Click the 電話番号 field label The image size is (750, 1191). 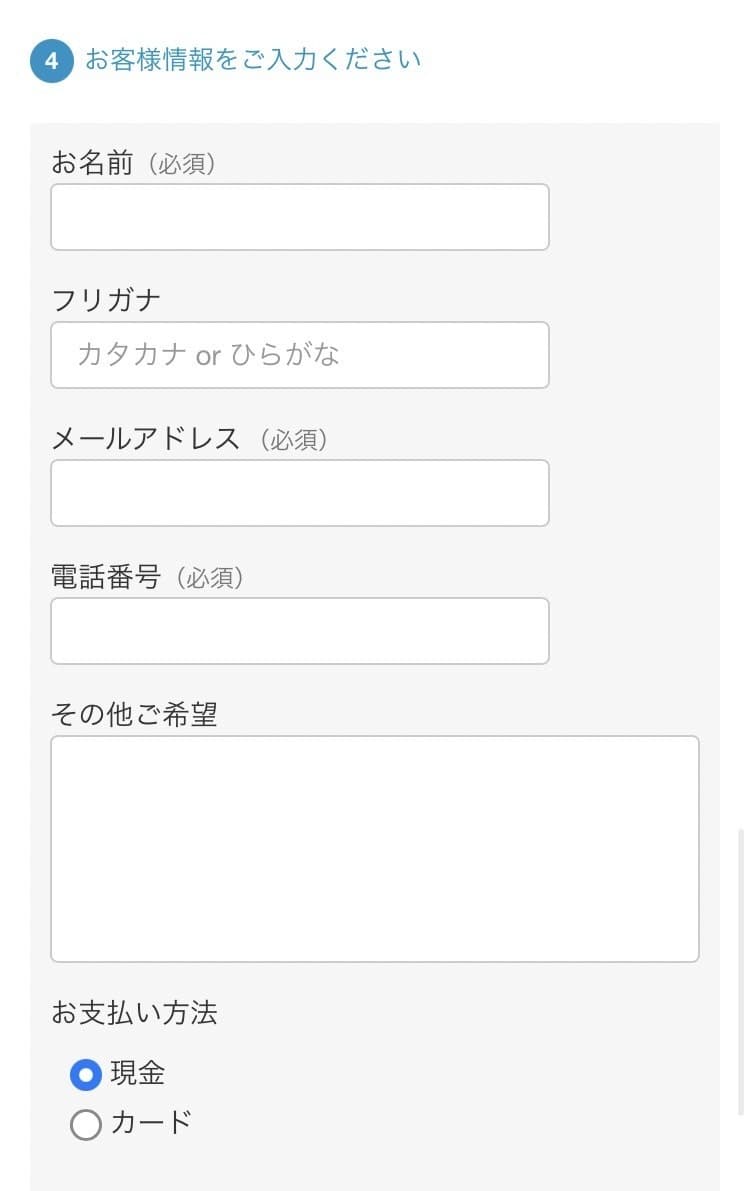click(106, 577)
